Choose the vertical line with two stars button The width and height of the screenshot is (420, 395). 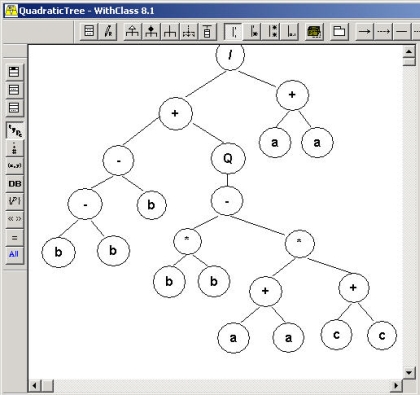(272, 32)
